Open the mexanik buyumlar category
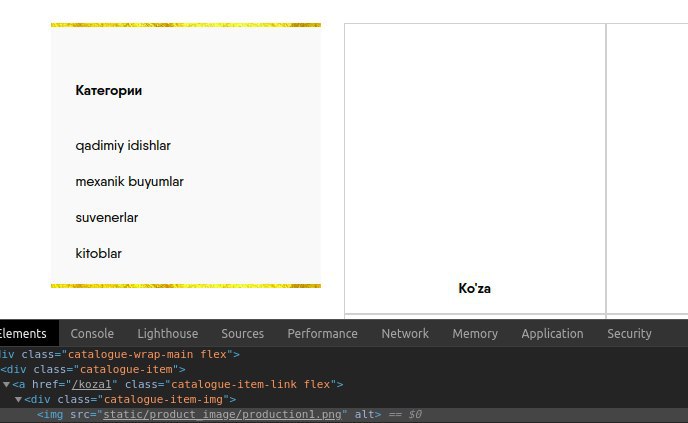 click(129, 182)
